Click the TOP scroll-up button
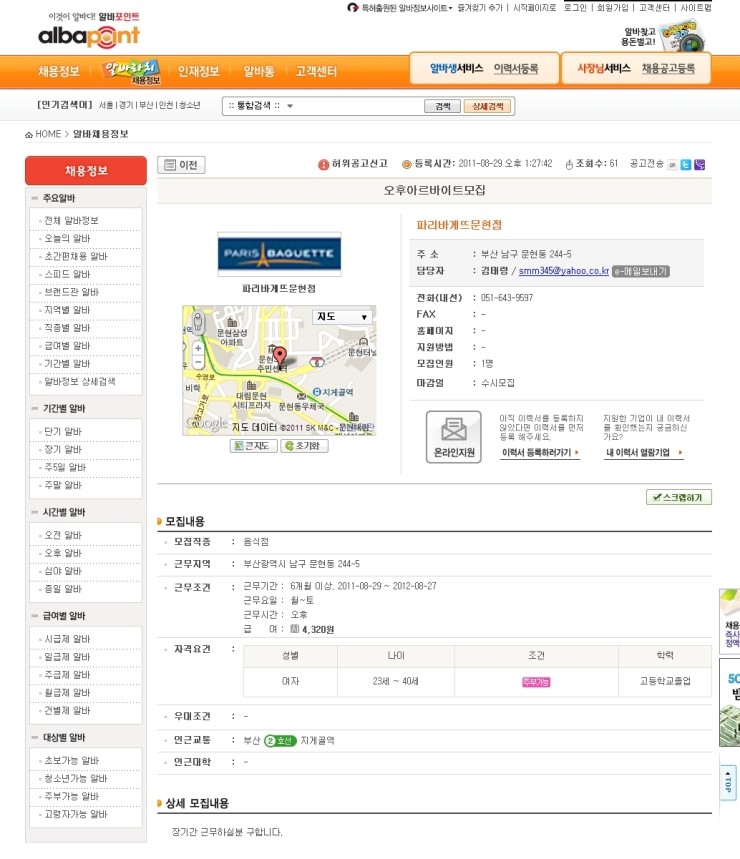The height and width of the screenshot is (859, 740). [728, 783]
